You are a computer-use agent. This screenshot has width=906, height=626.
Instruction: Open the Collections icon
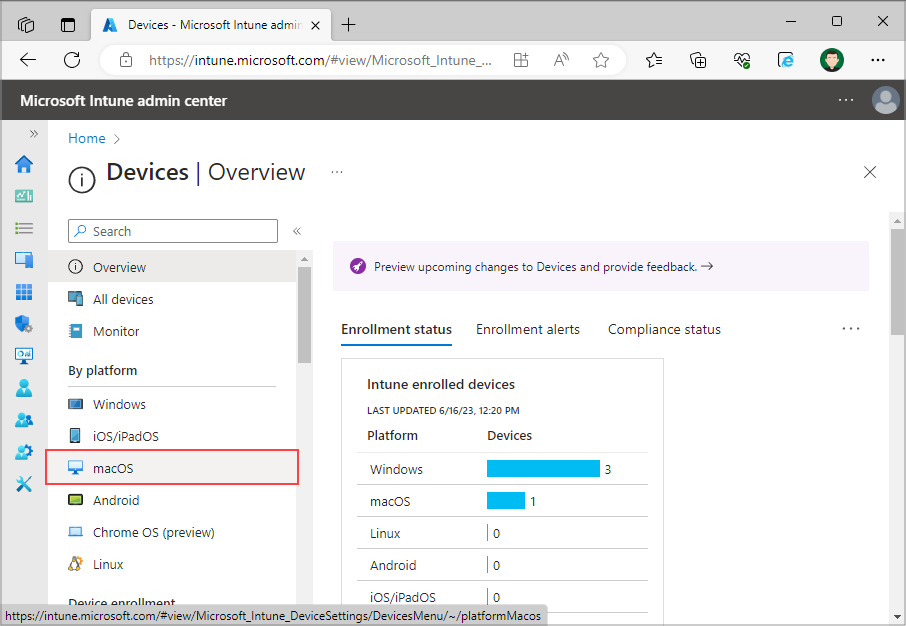point(698,60)
